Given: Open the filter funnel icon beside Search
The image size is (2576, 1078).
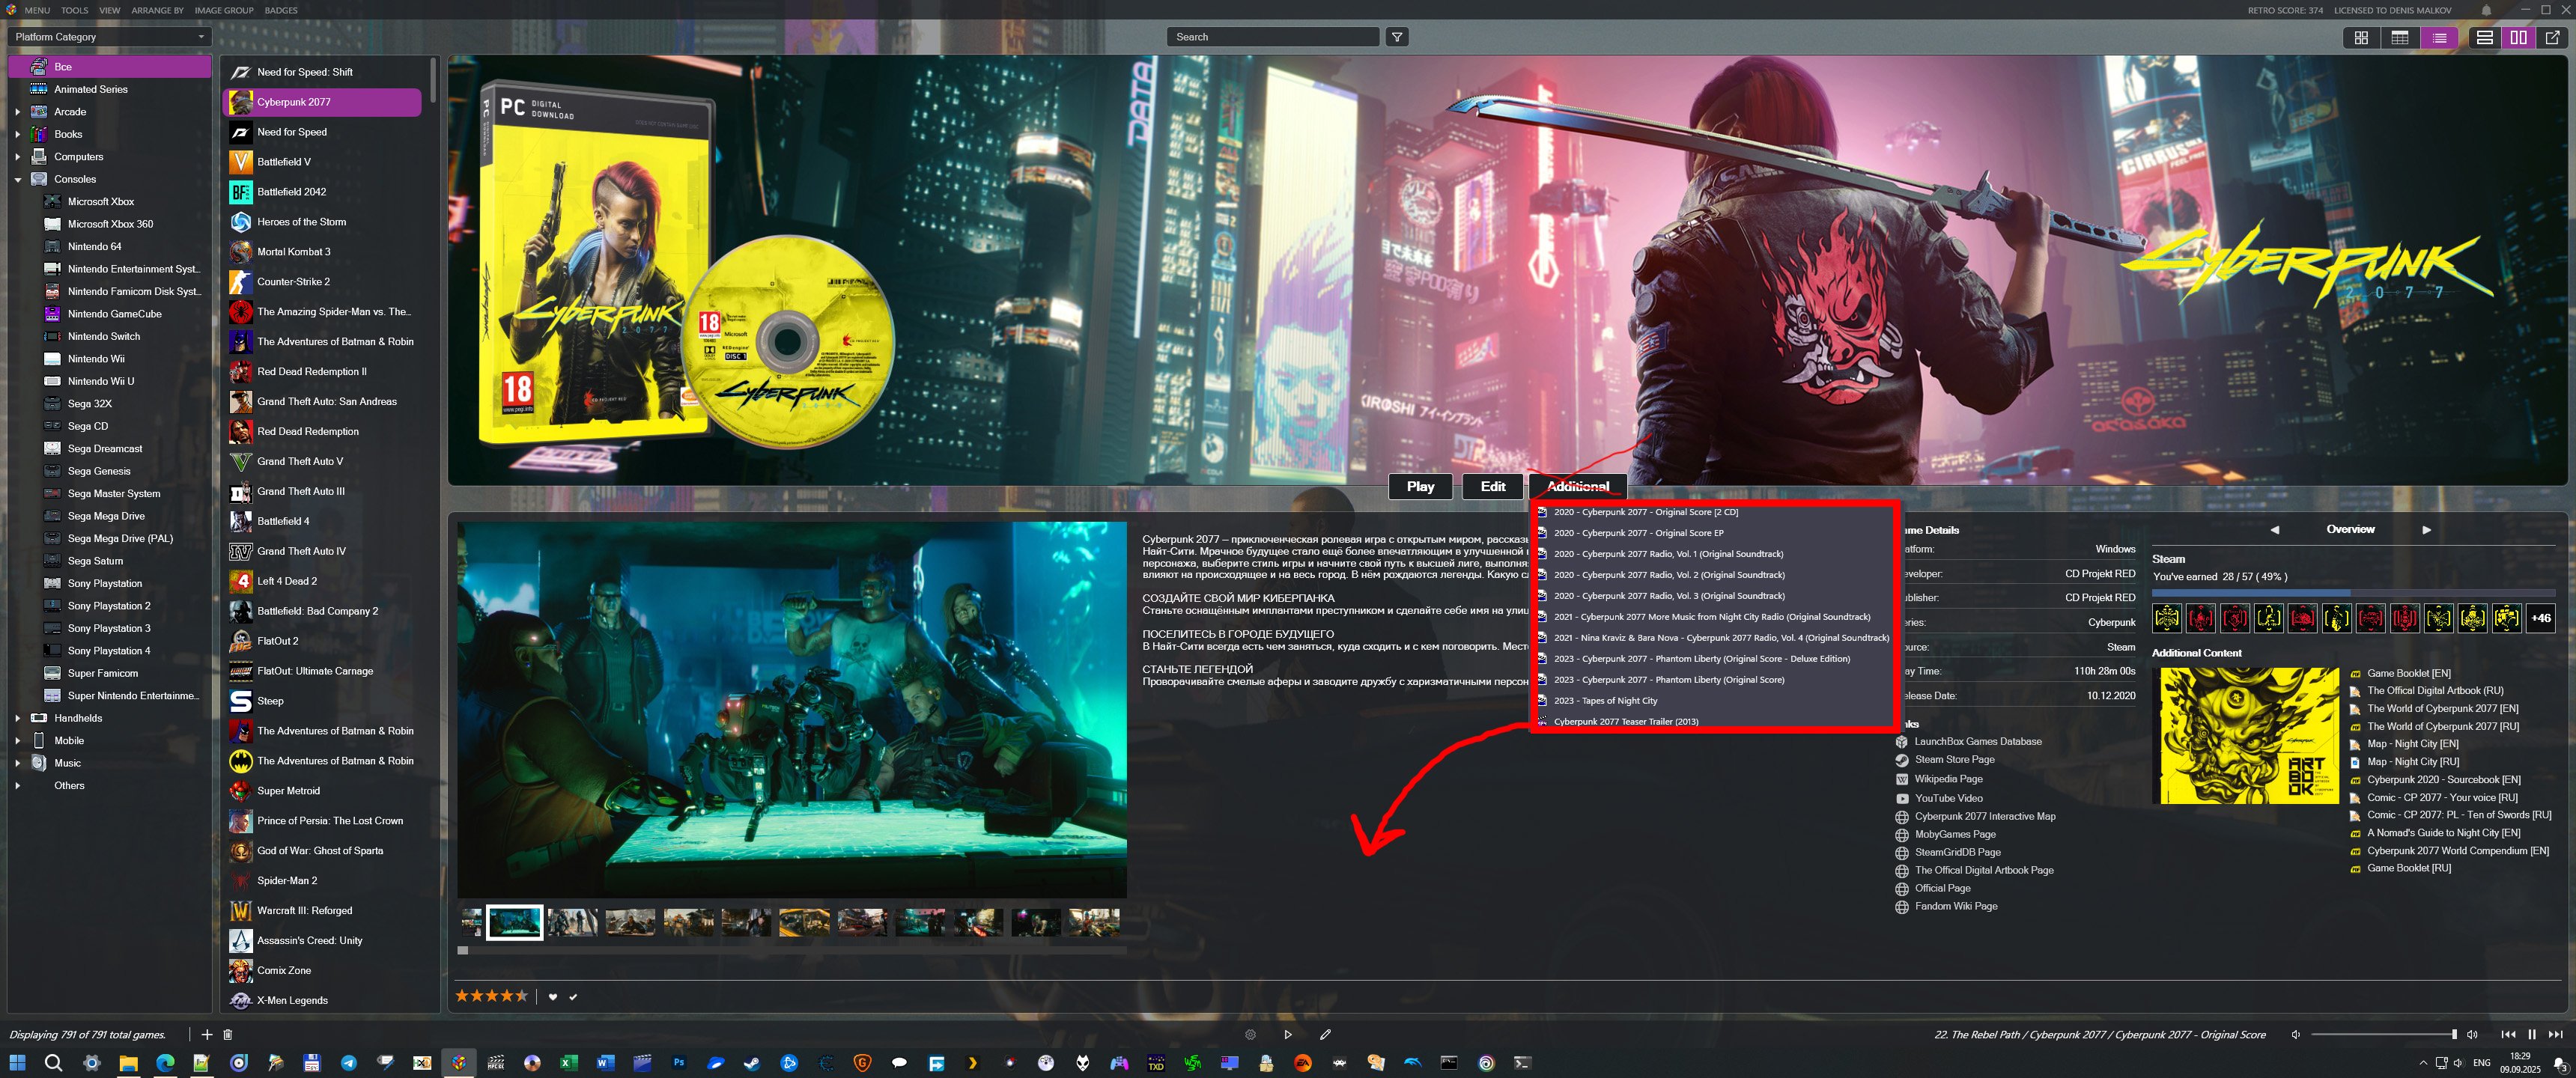Looking at the screenshot, I should [x=1397, y=37].
